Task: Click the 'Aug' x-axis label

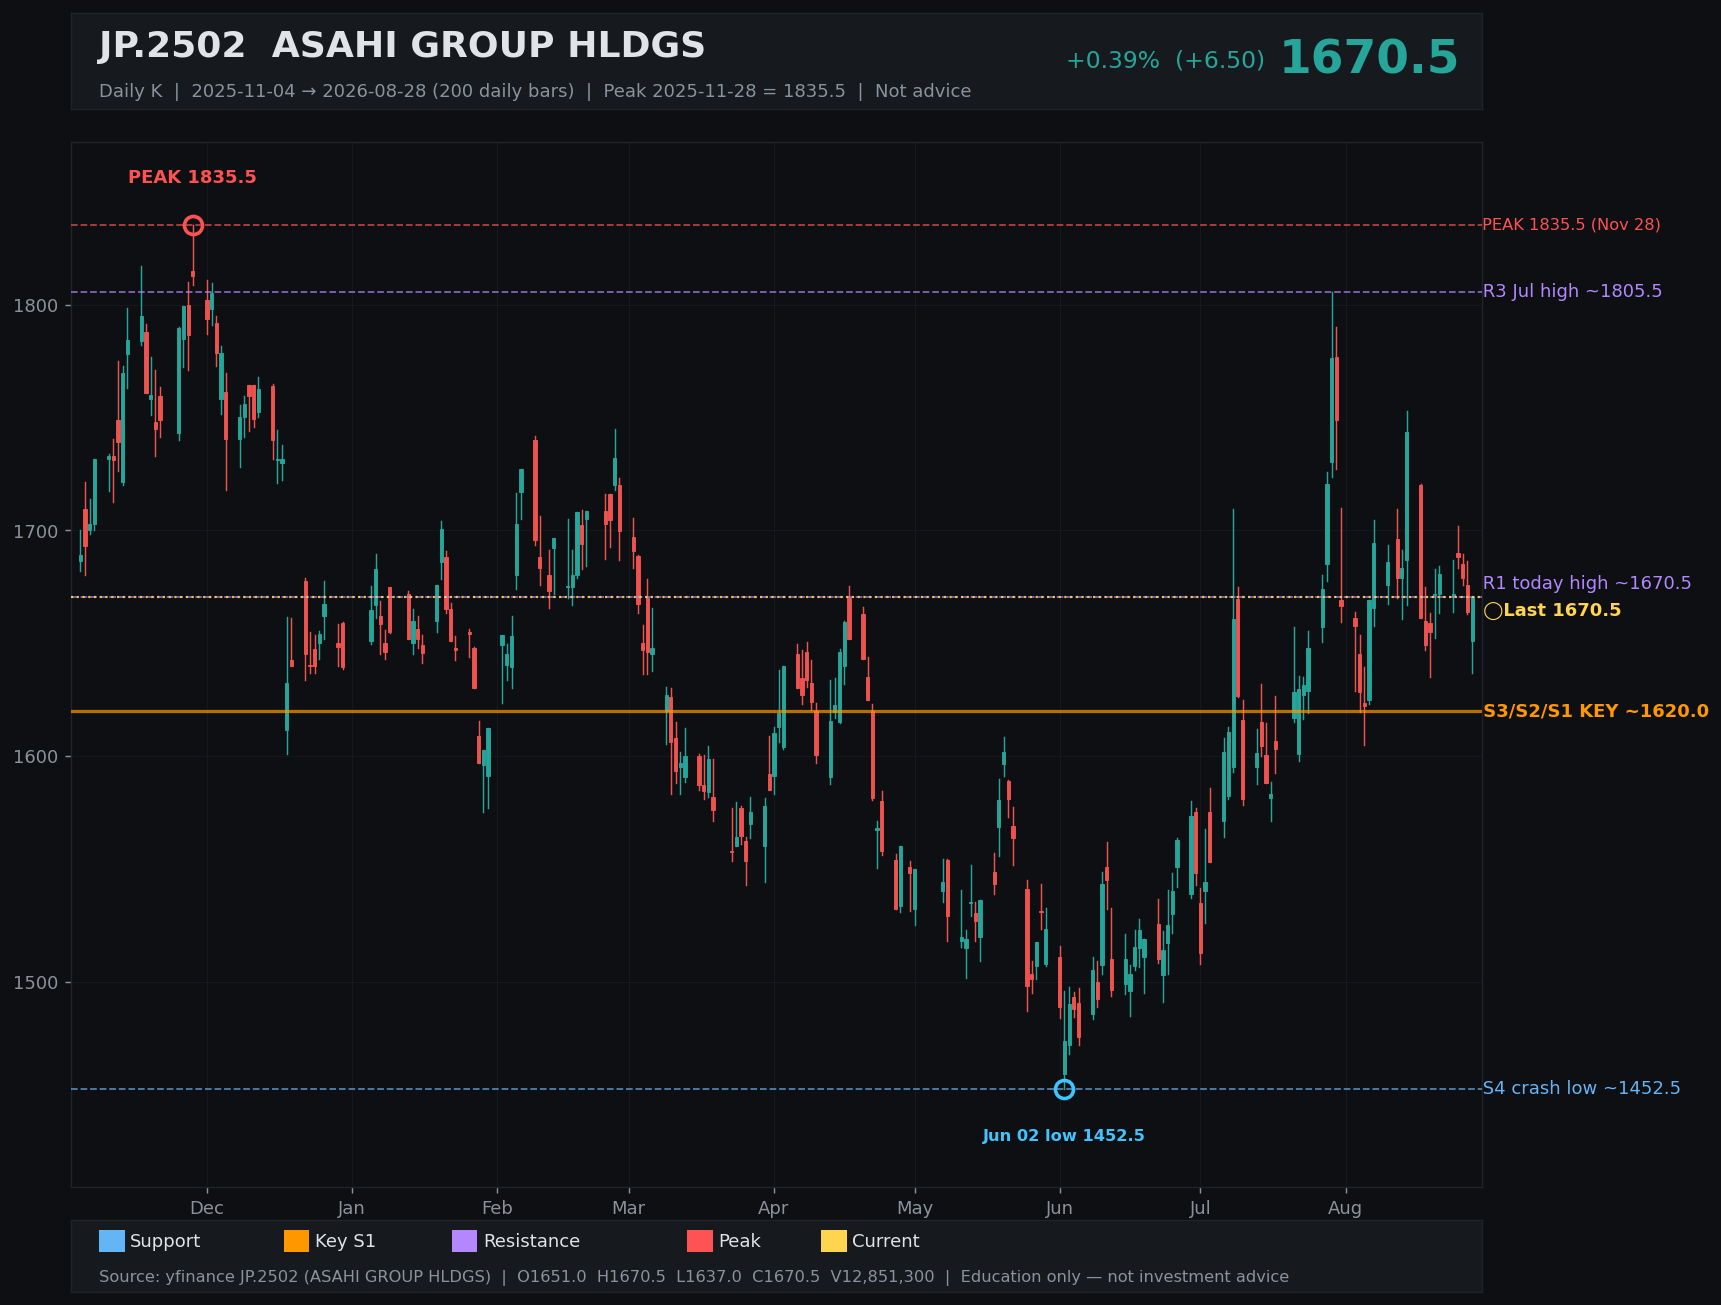Action: point(1345,1208)
